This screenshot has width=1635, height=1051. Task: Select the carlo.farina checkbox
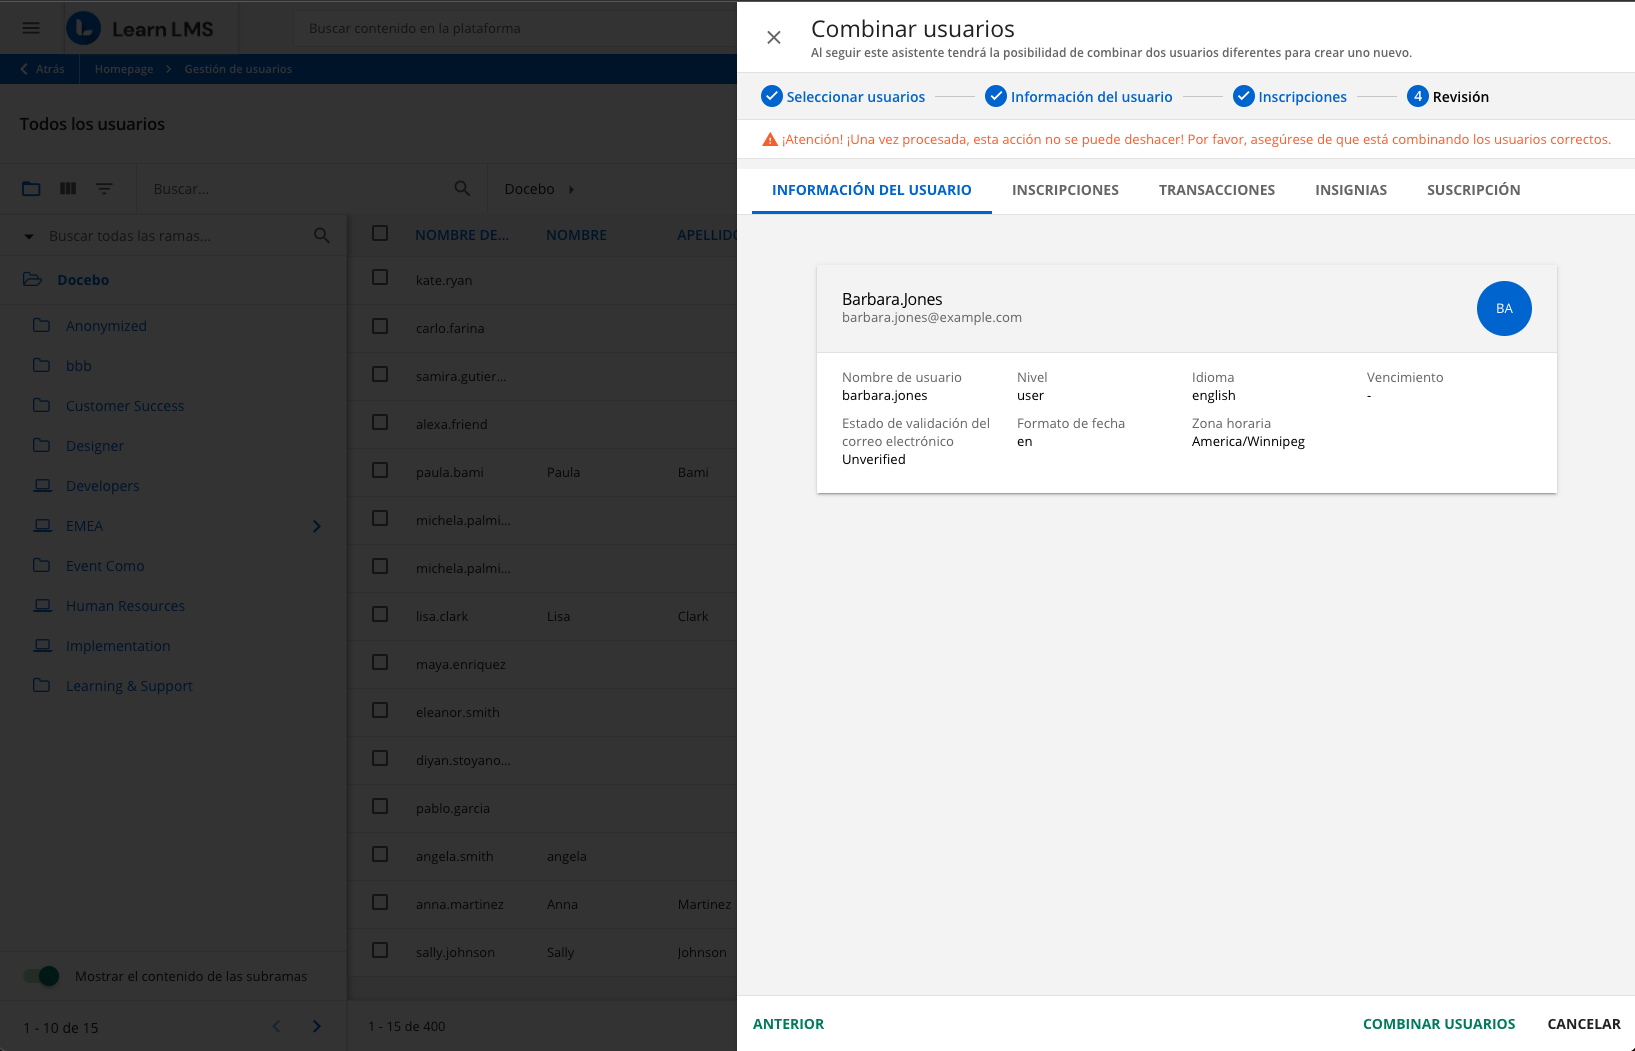coord(380,326)
